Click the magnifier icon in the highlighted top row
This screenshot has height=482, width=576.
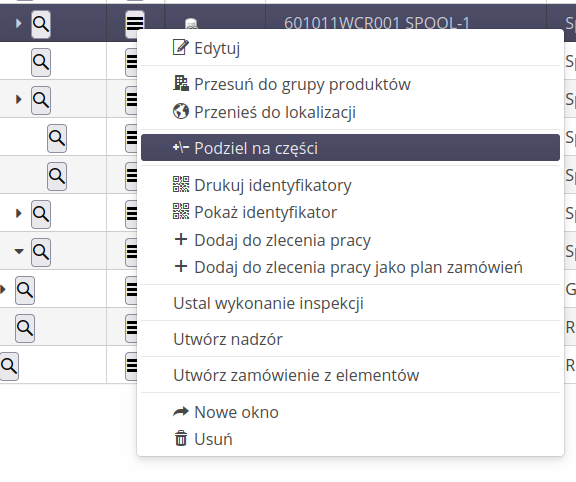click(41, 24)
